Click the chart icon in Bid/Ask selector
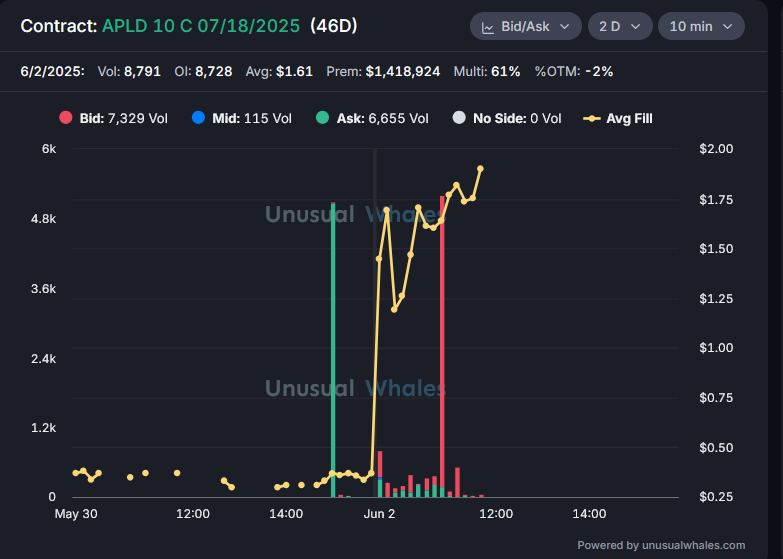This screenshot has height=559, width=783. tap(488, 27)
